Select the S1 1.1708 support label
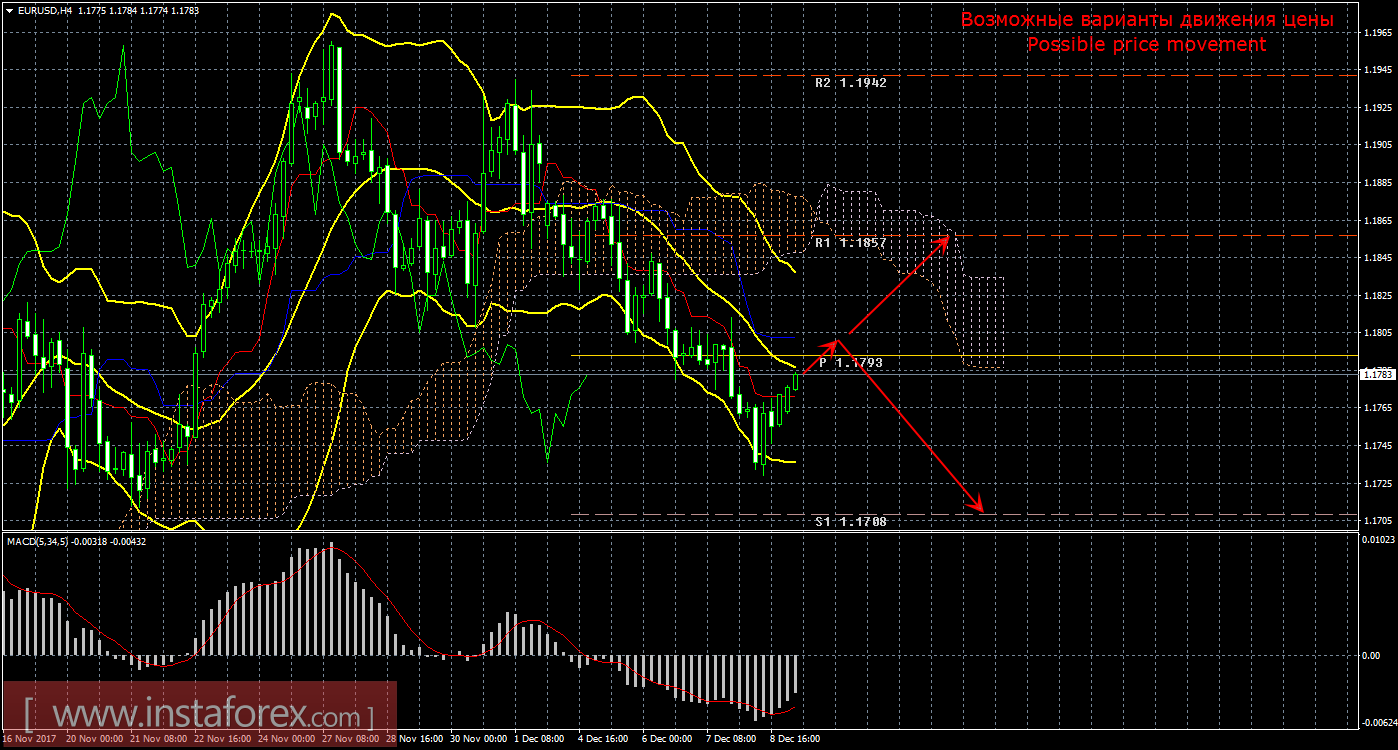 point(850,522)
